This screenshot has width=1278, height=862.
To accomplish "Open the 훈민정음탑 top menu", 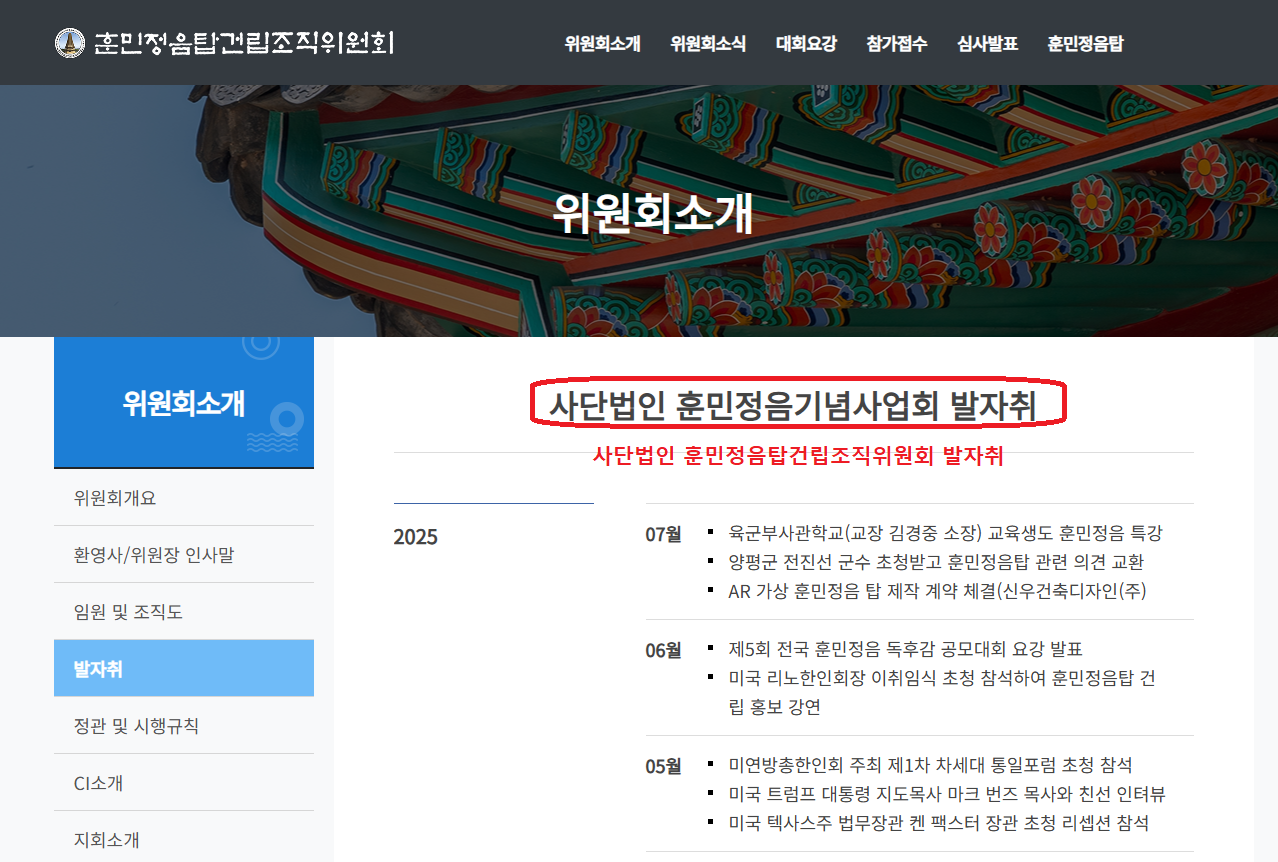I will pos(1085,43).
